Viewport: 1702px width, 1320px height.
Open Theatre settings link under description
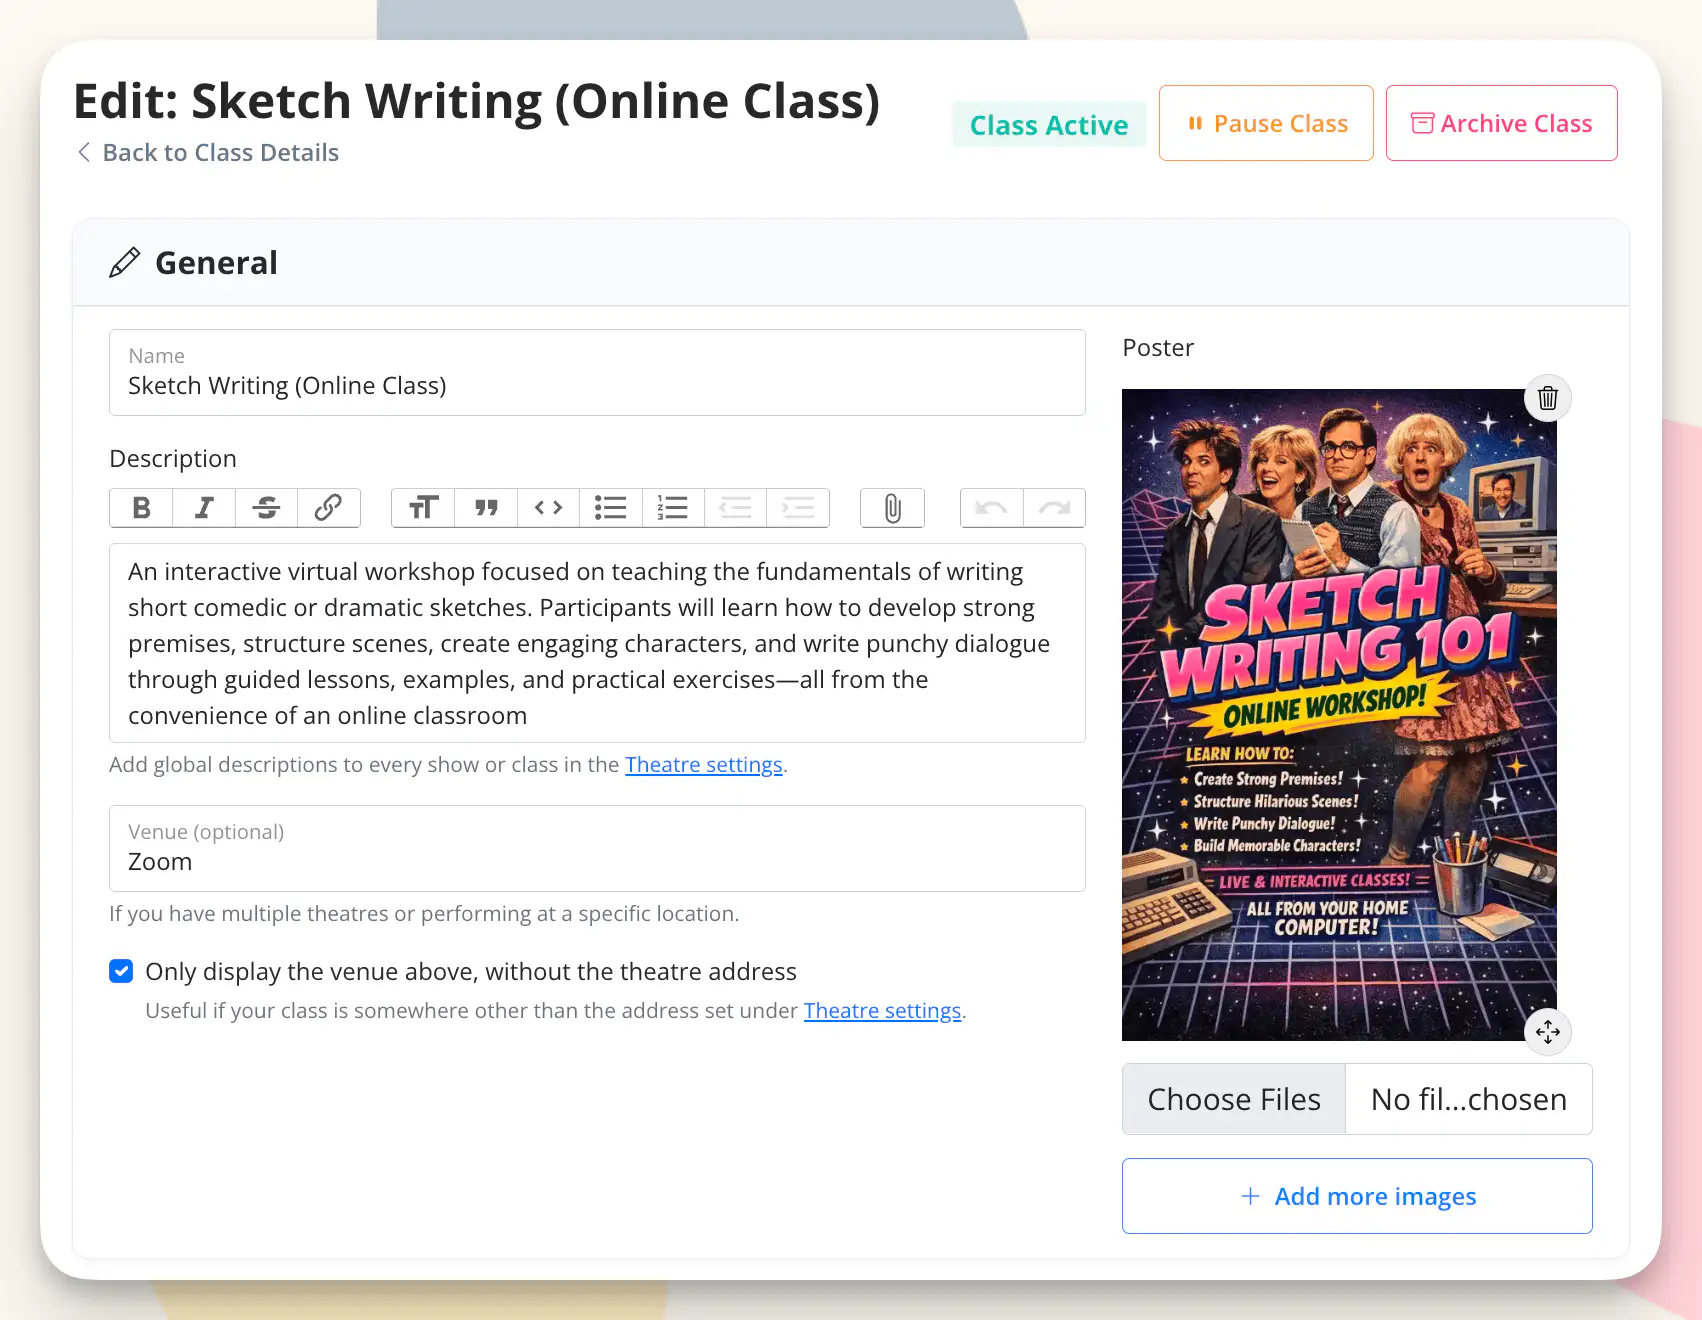(x=703, y=765)
